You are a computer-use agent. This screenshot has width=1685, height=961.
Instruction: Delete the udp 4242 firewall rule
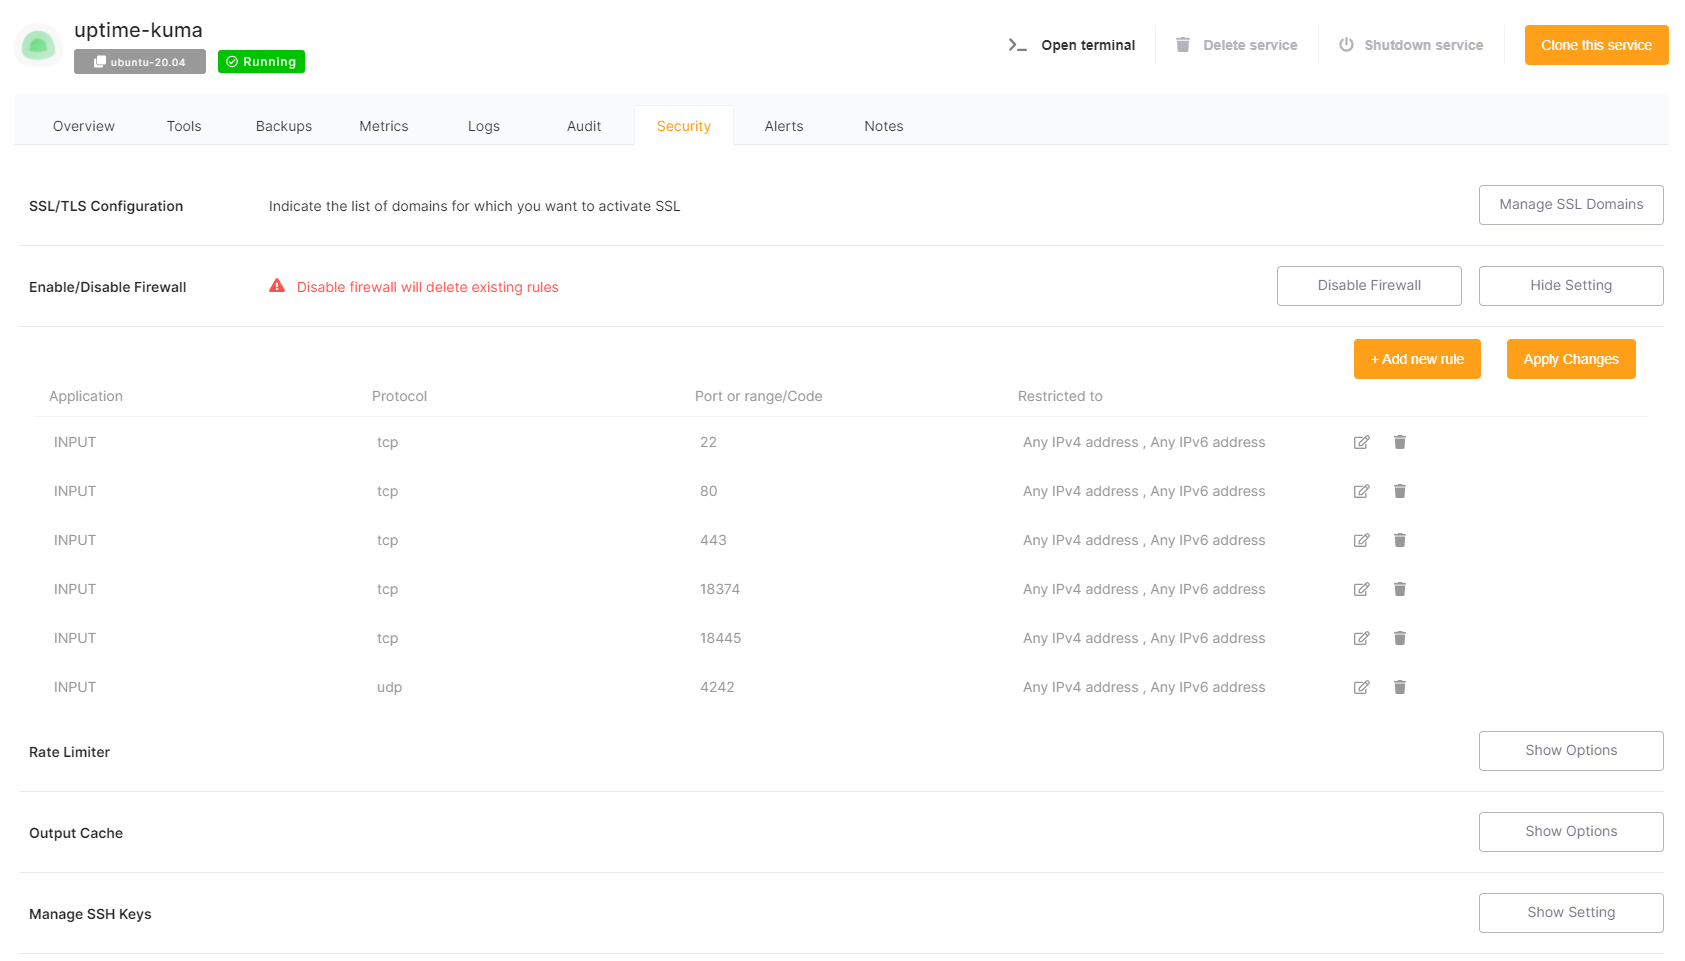point(1400,687)
